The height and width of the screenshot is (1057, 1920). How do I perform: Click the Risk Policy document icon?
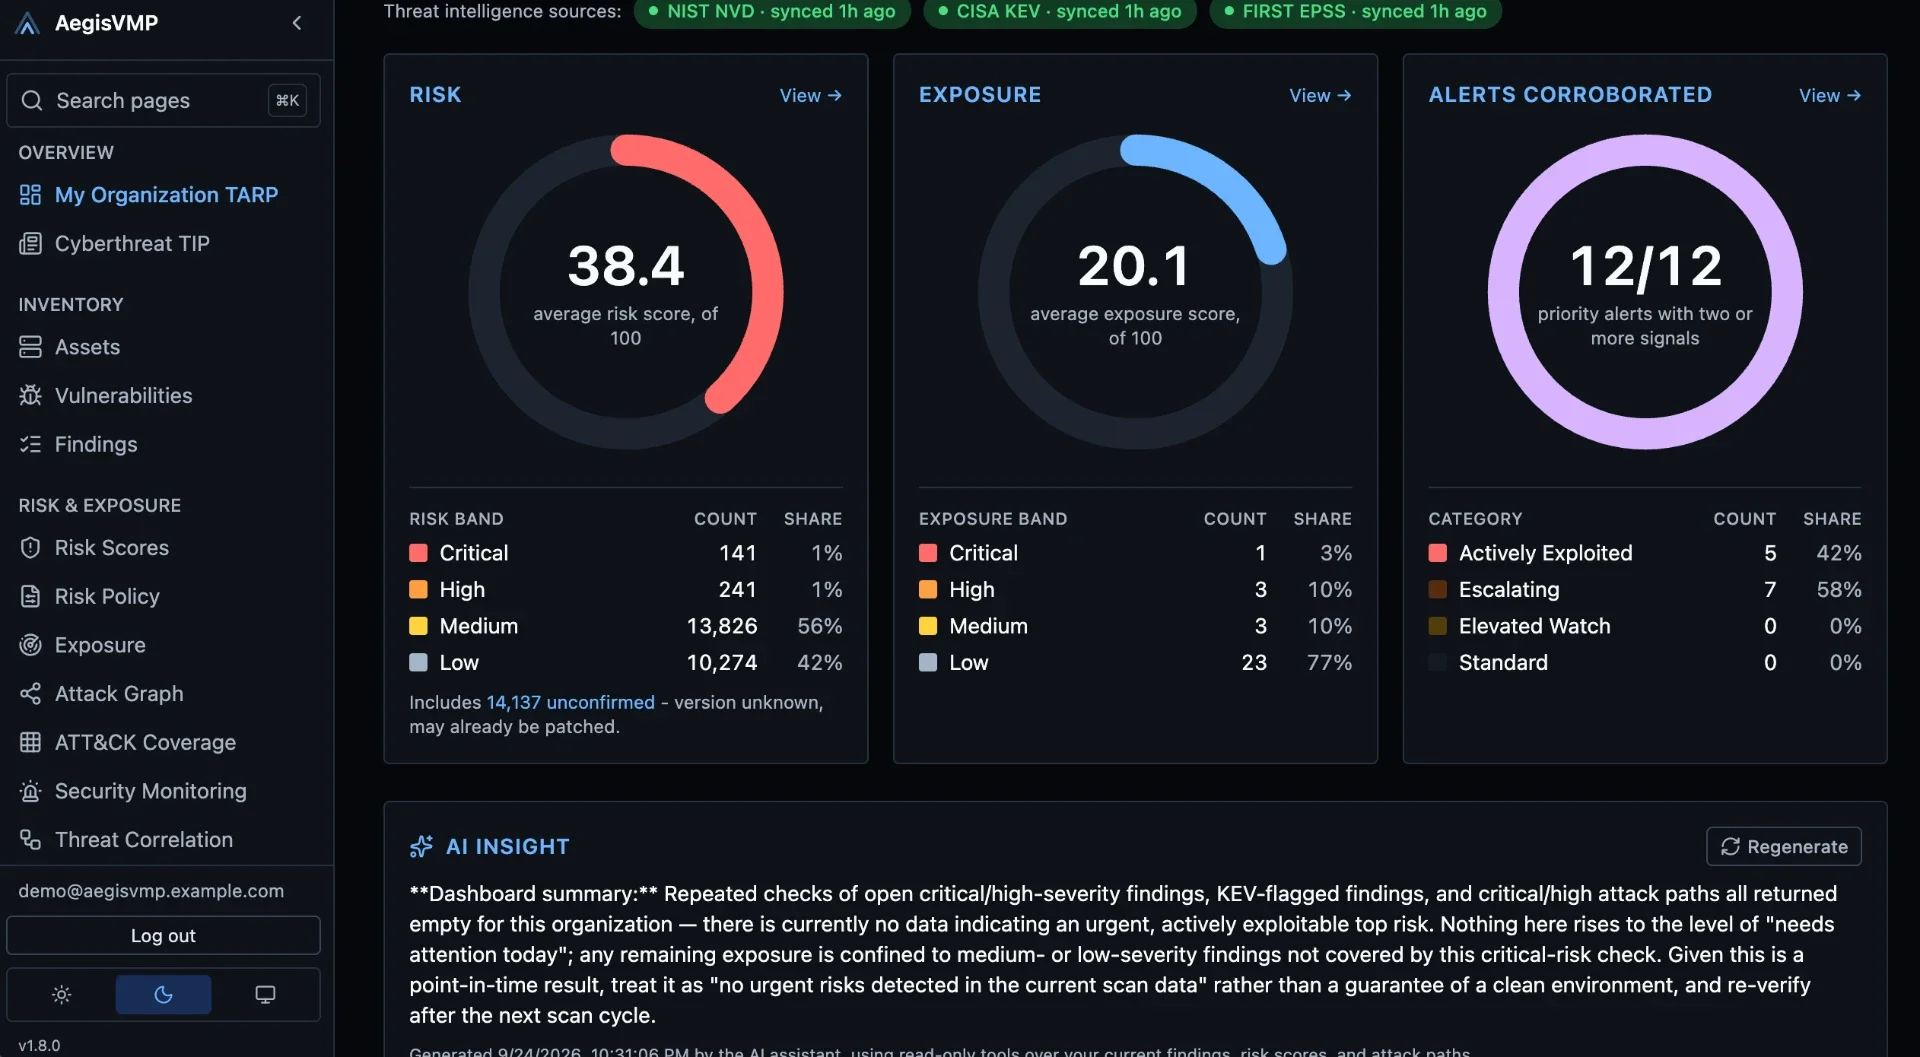[31, 596]
